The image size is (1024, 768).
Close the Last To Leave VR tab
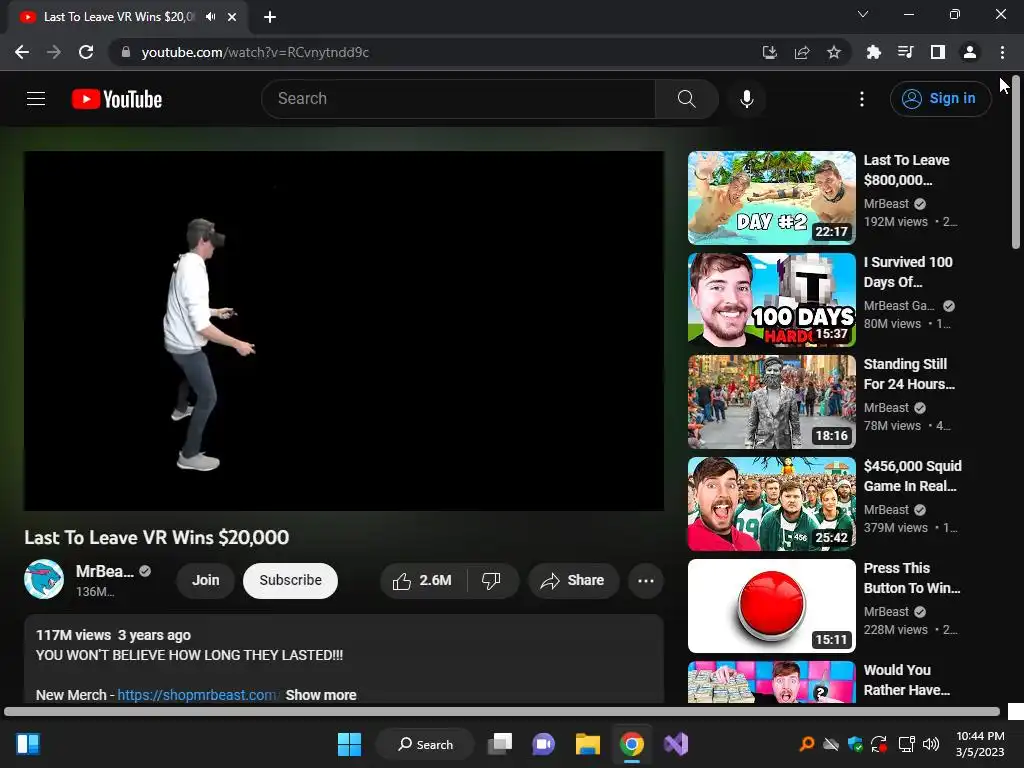point(232,17)
